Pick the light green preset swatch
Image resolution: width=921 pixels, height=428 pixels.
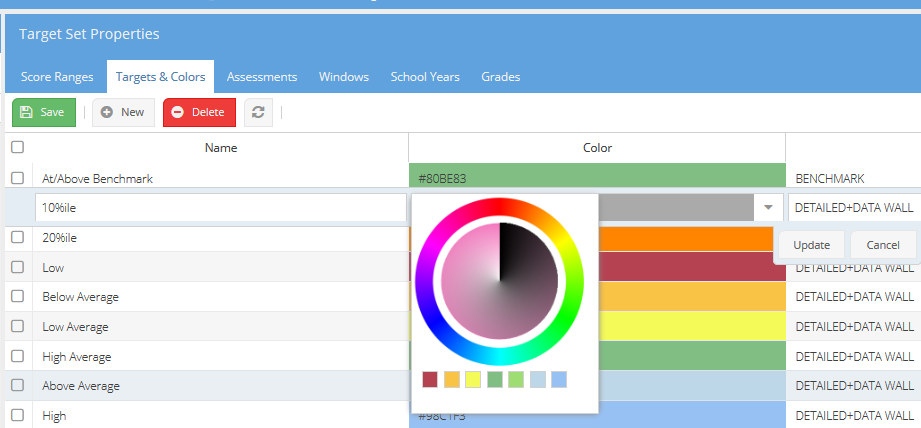516,379
